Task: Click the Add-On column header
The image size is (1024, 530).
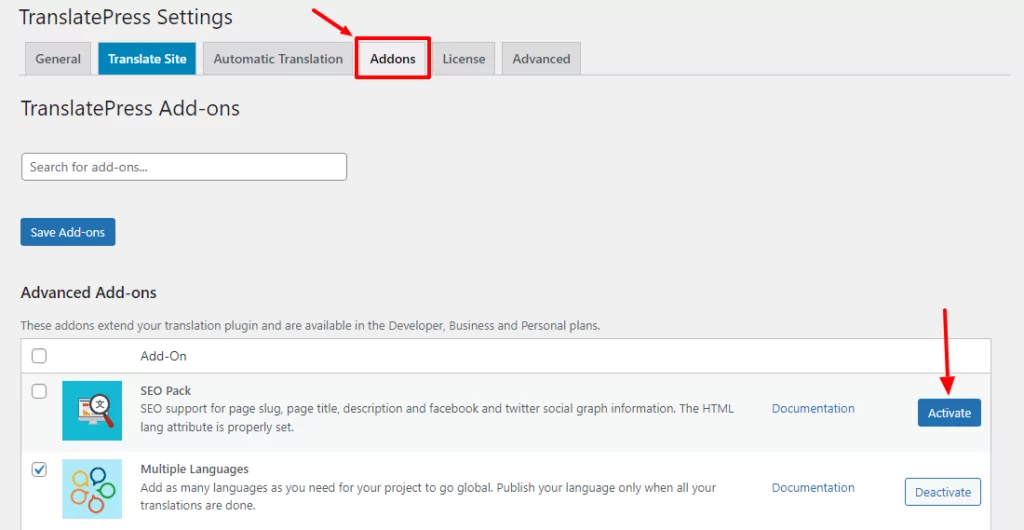Action: pos(163,356)
